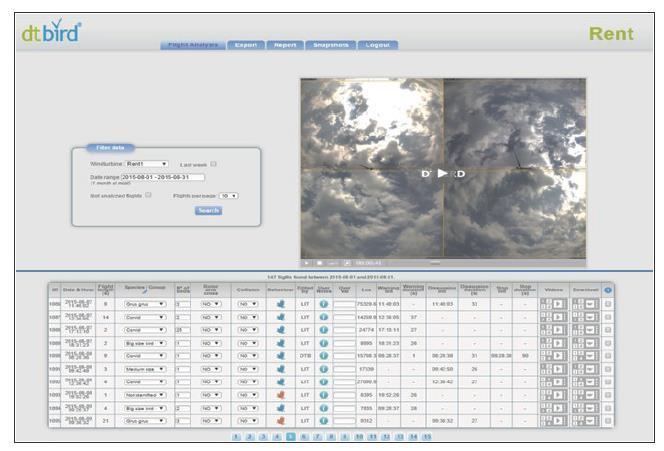Open the Rotor area cross dropdown in flight length 21 row
The width and height of the screenshot is (664, 451).
point(211,421)
